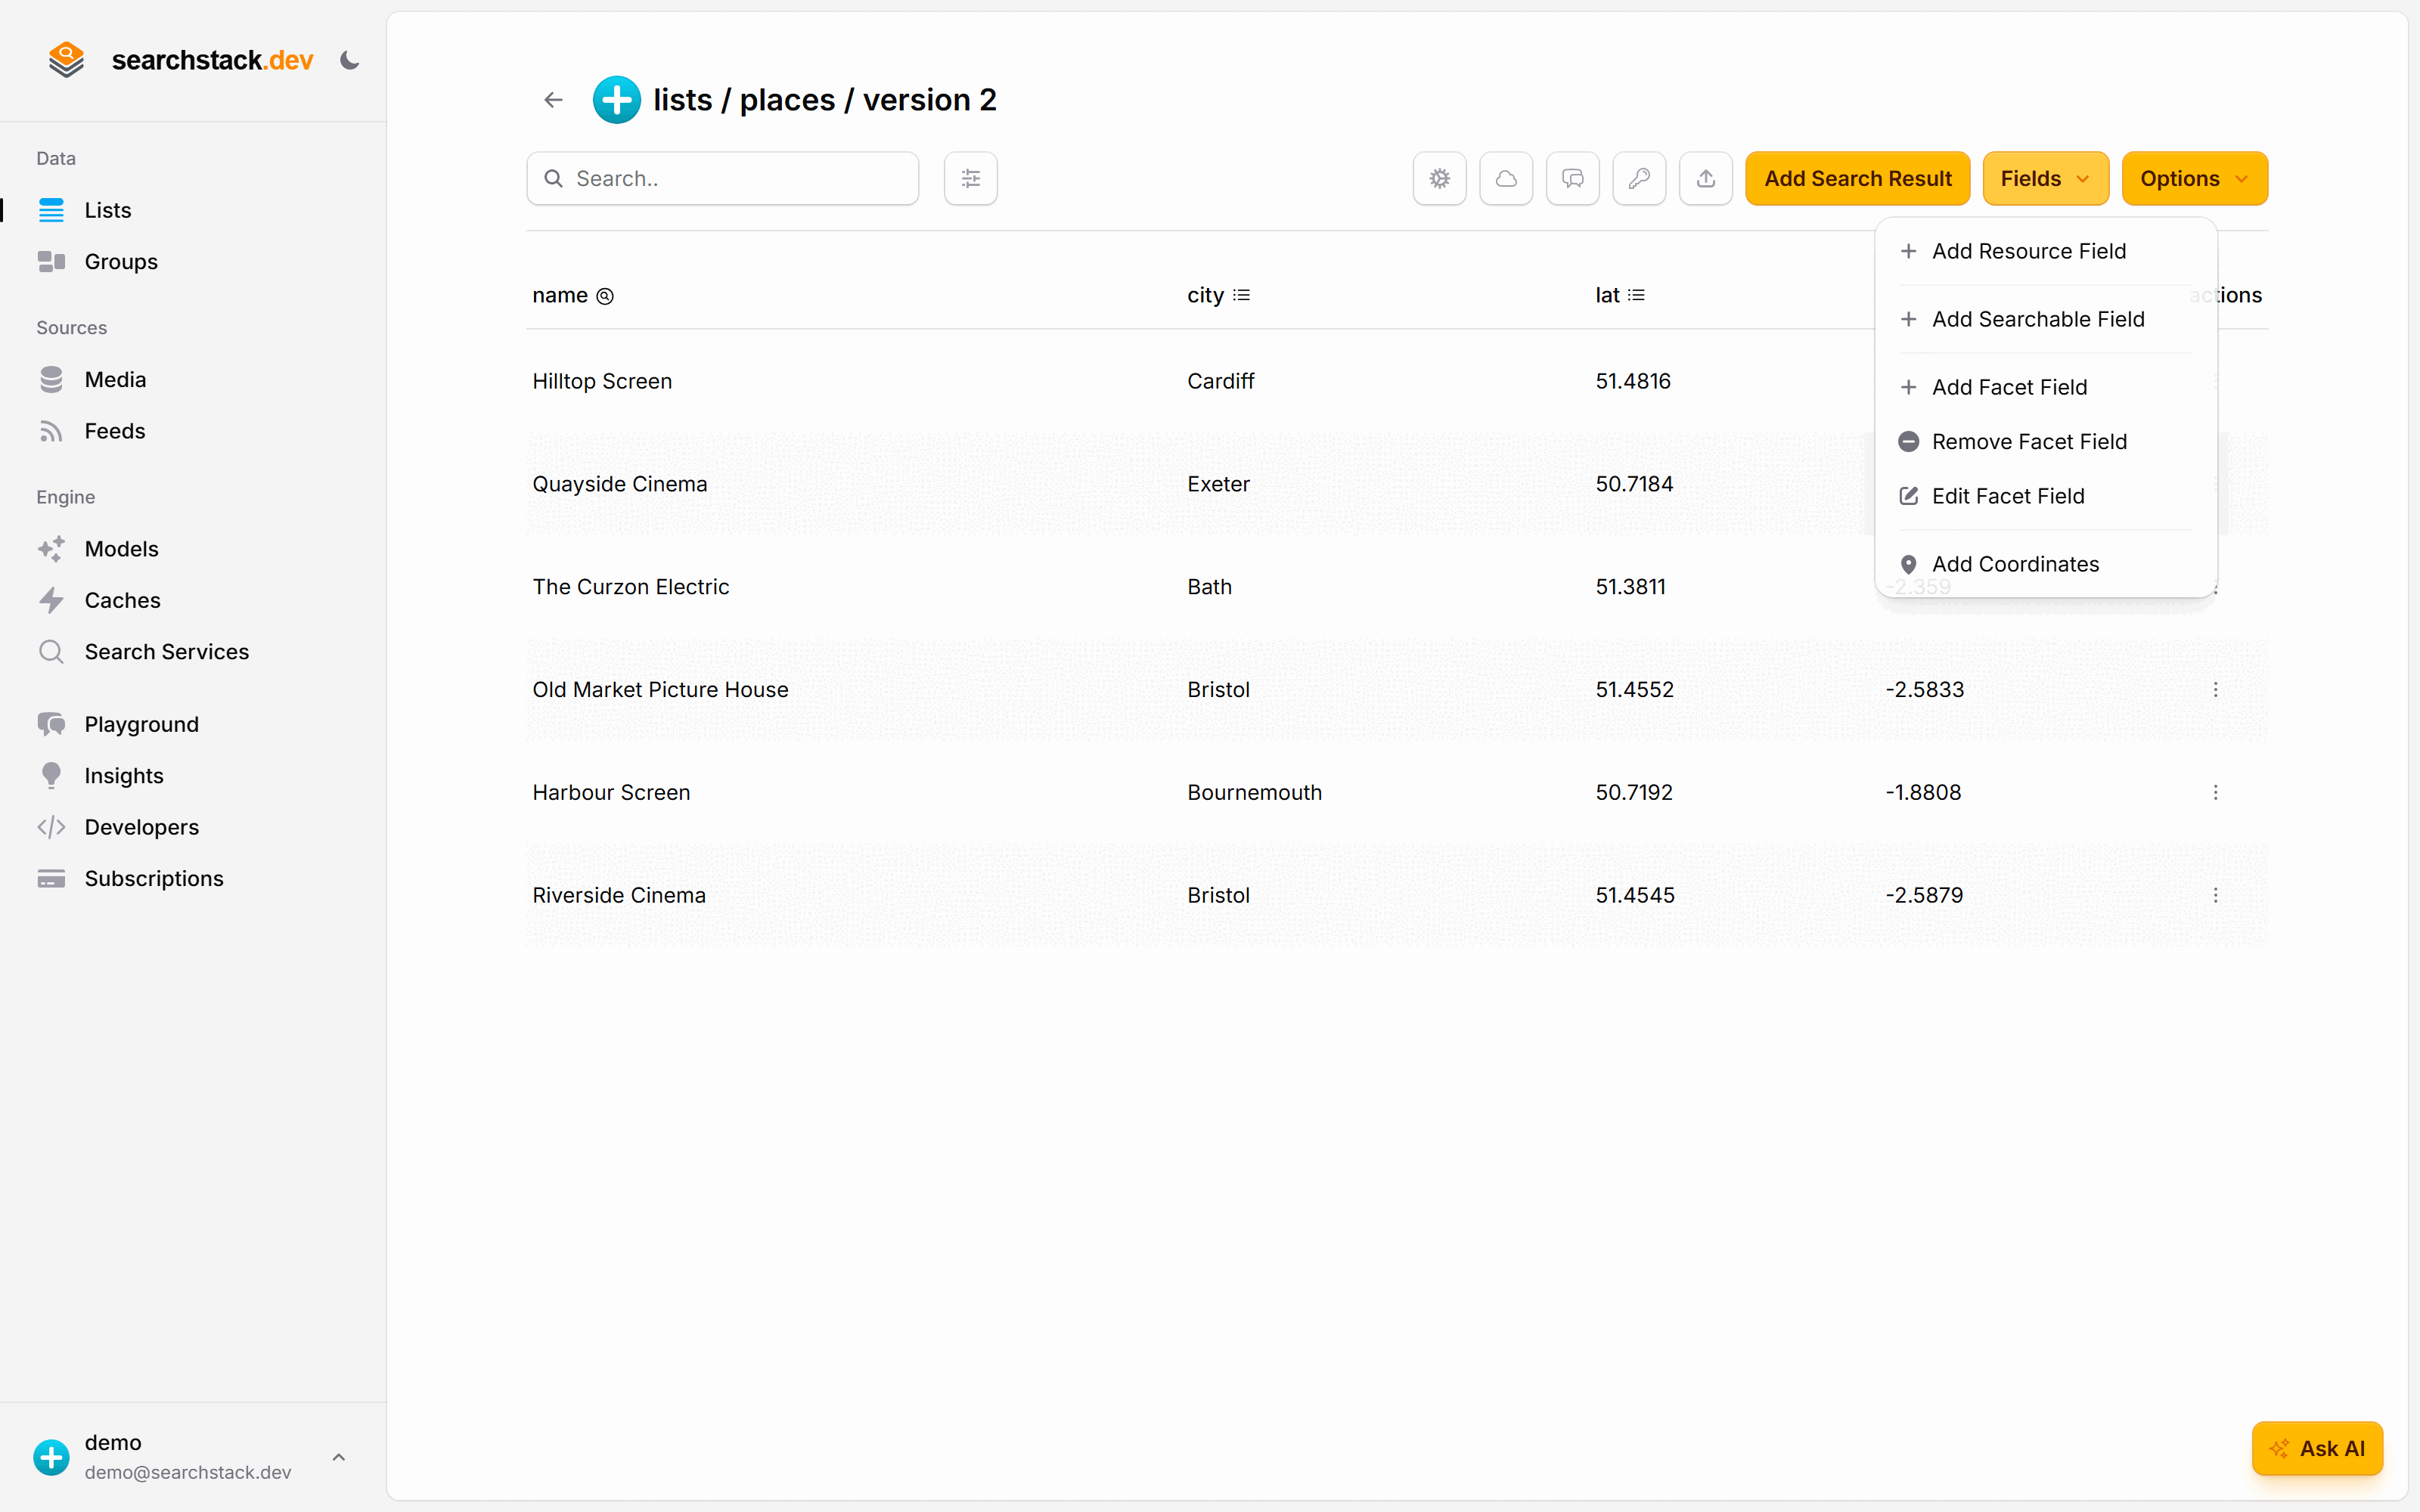This screenshot has width=2420, height=1512.
Task: Click Add Search Result button
Action: (1857, 179)
